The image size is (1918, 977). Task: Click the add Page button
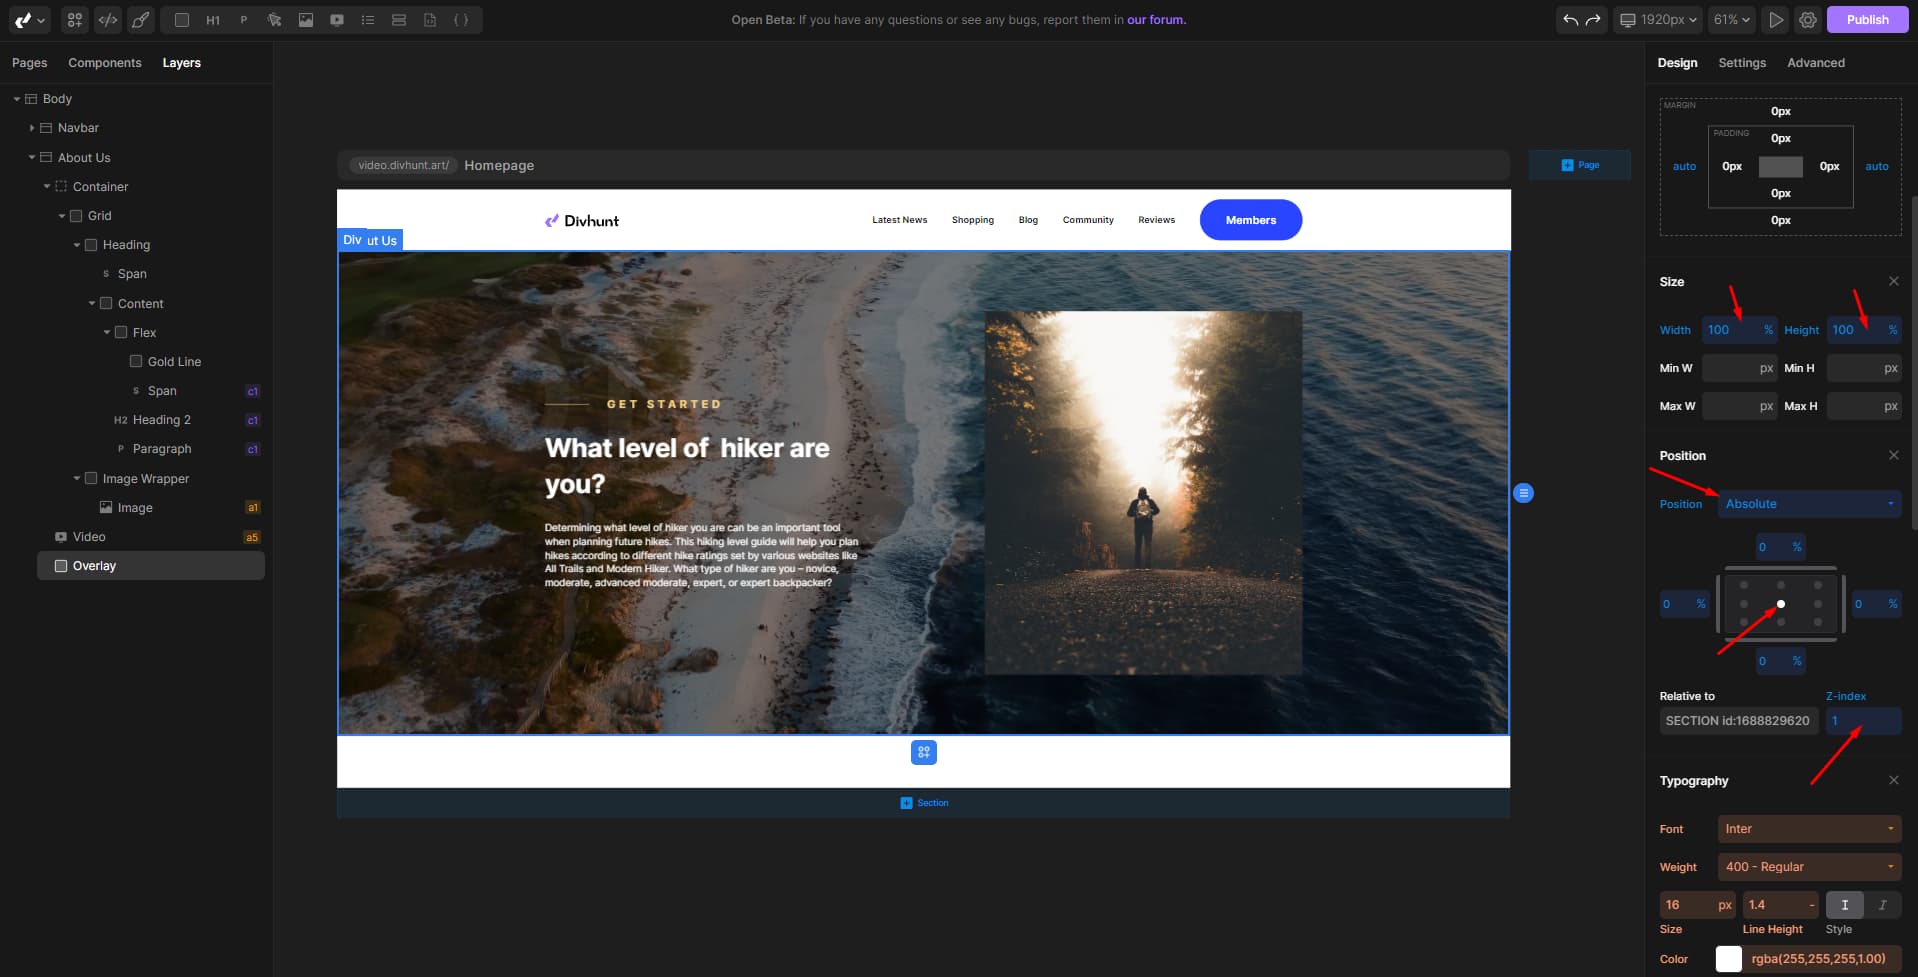[1580, 165]
